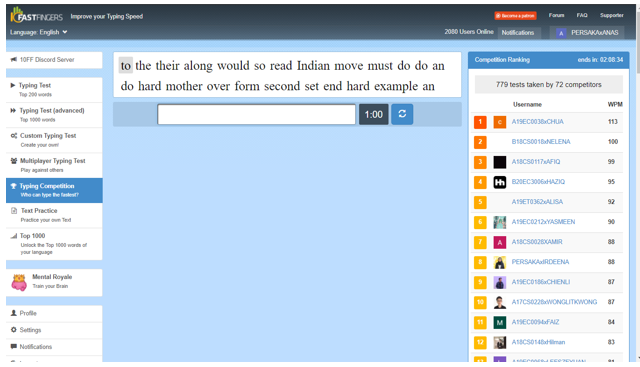
Task: Open A19EC0038xCHUA profile link
Action: pos(538,122)
